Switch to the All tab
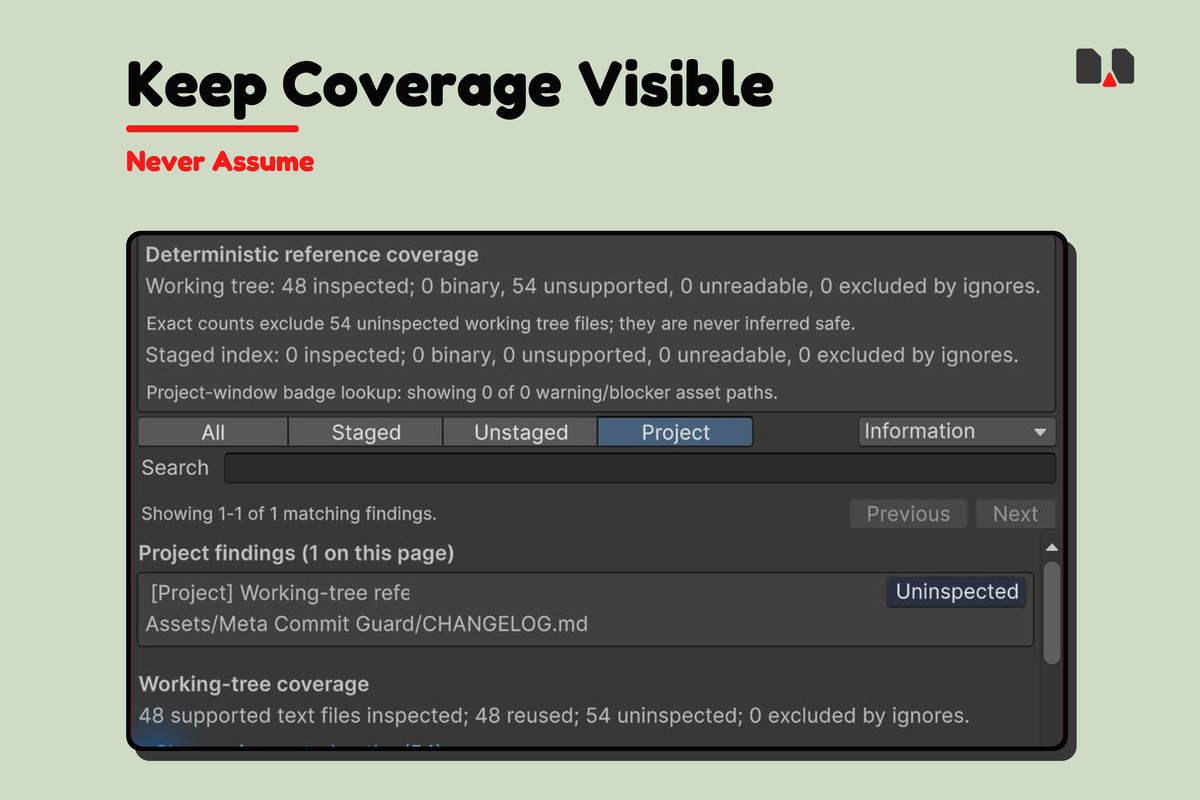Viewport: 1200px width, 800px height. [x=213, y=432]
